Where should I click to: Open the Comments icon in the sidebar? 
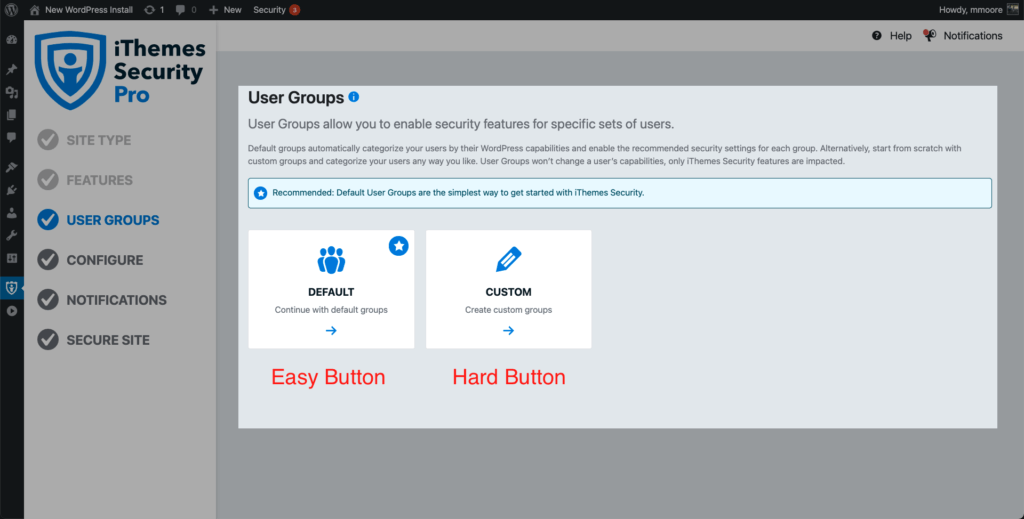(x=11, y=138)
